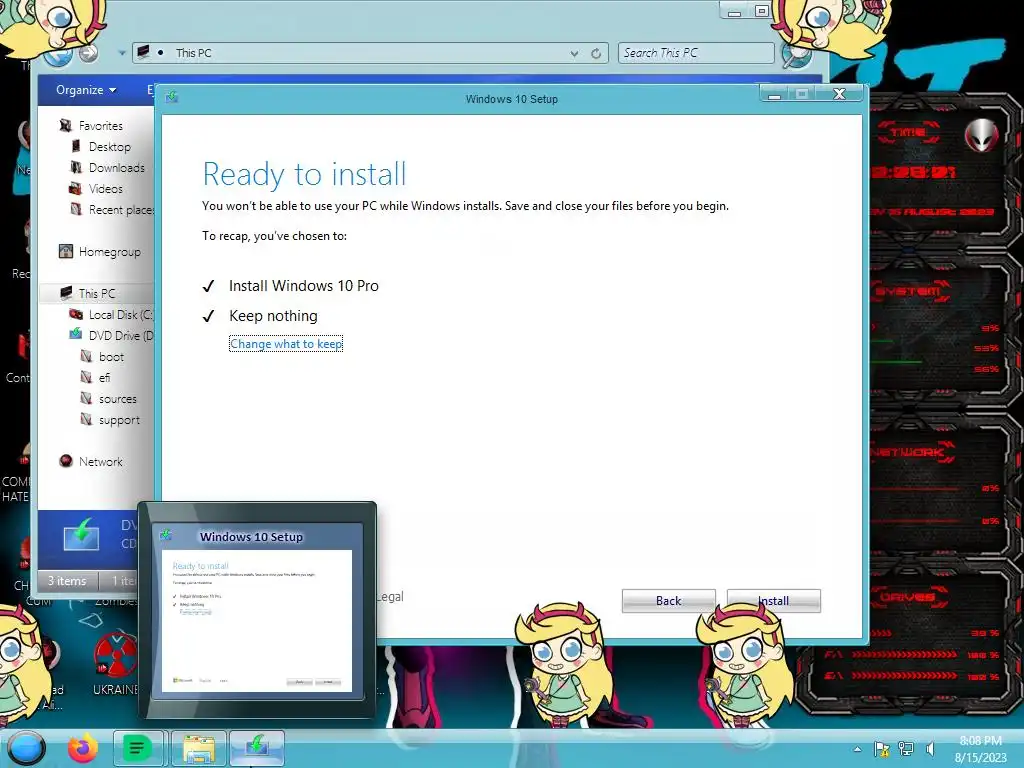
Task: Click the Explorer back navigation arrow
Action: click(57, 55)
